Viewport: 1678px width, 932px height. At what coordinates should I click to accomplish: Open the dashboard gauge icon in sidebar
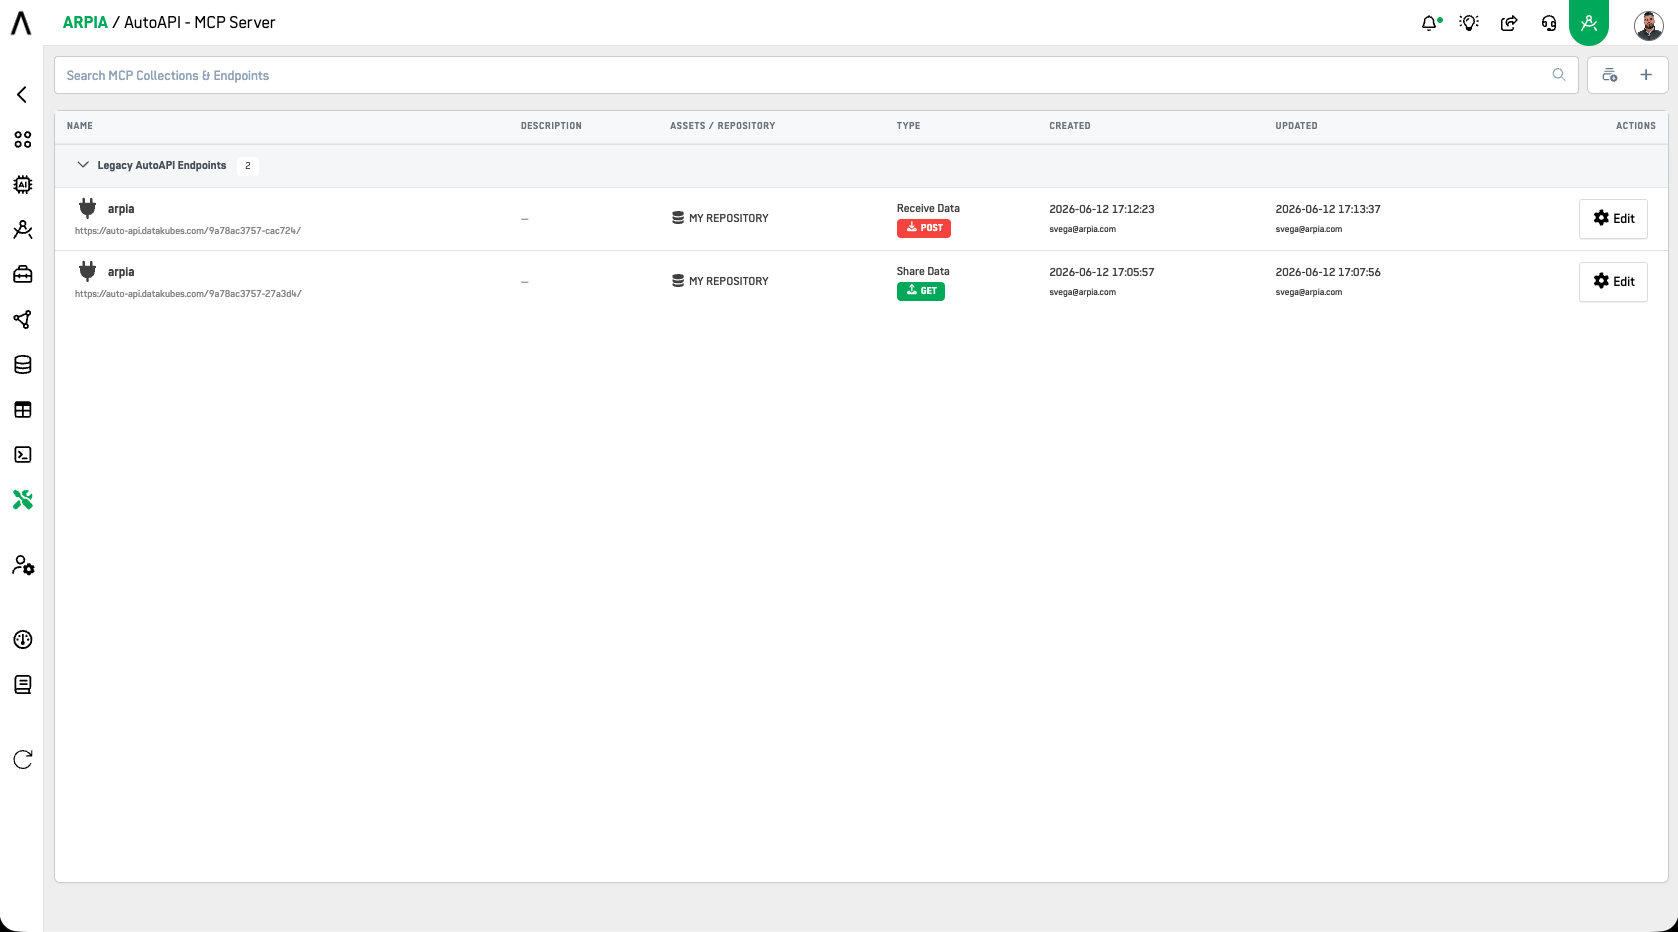coord(23,640)
